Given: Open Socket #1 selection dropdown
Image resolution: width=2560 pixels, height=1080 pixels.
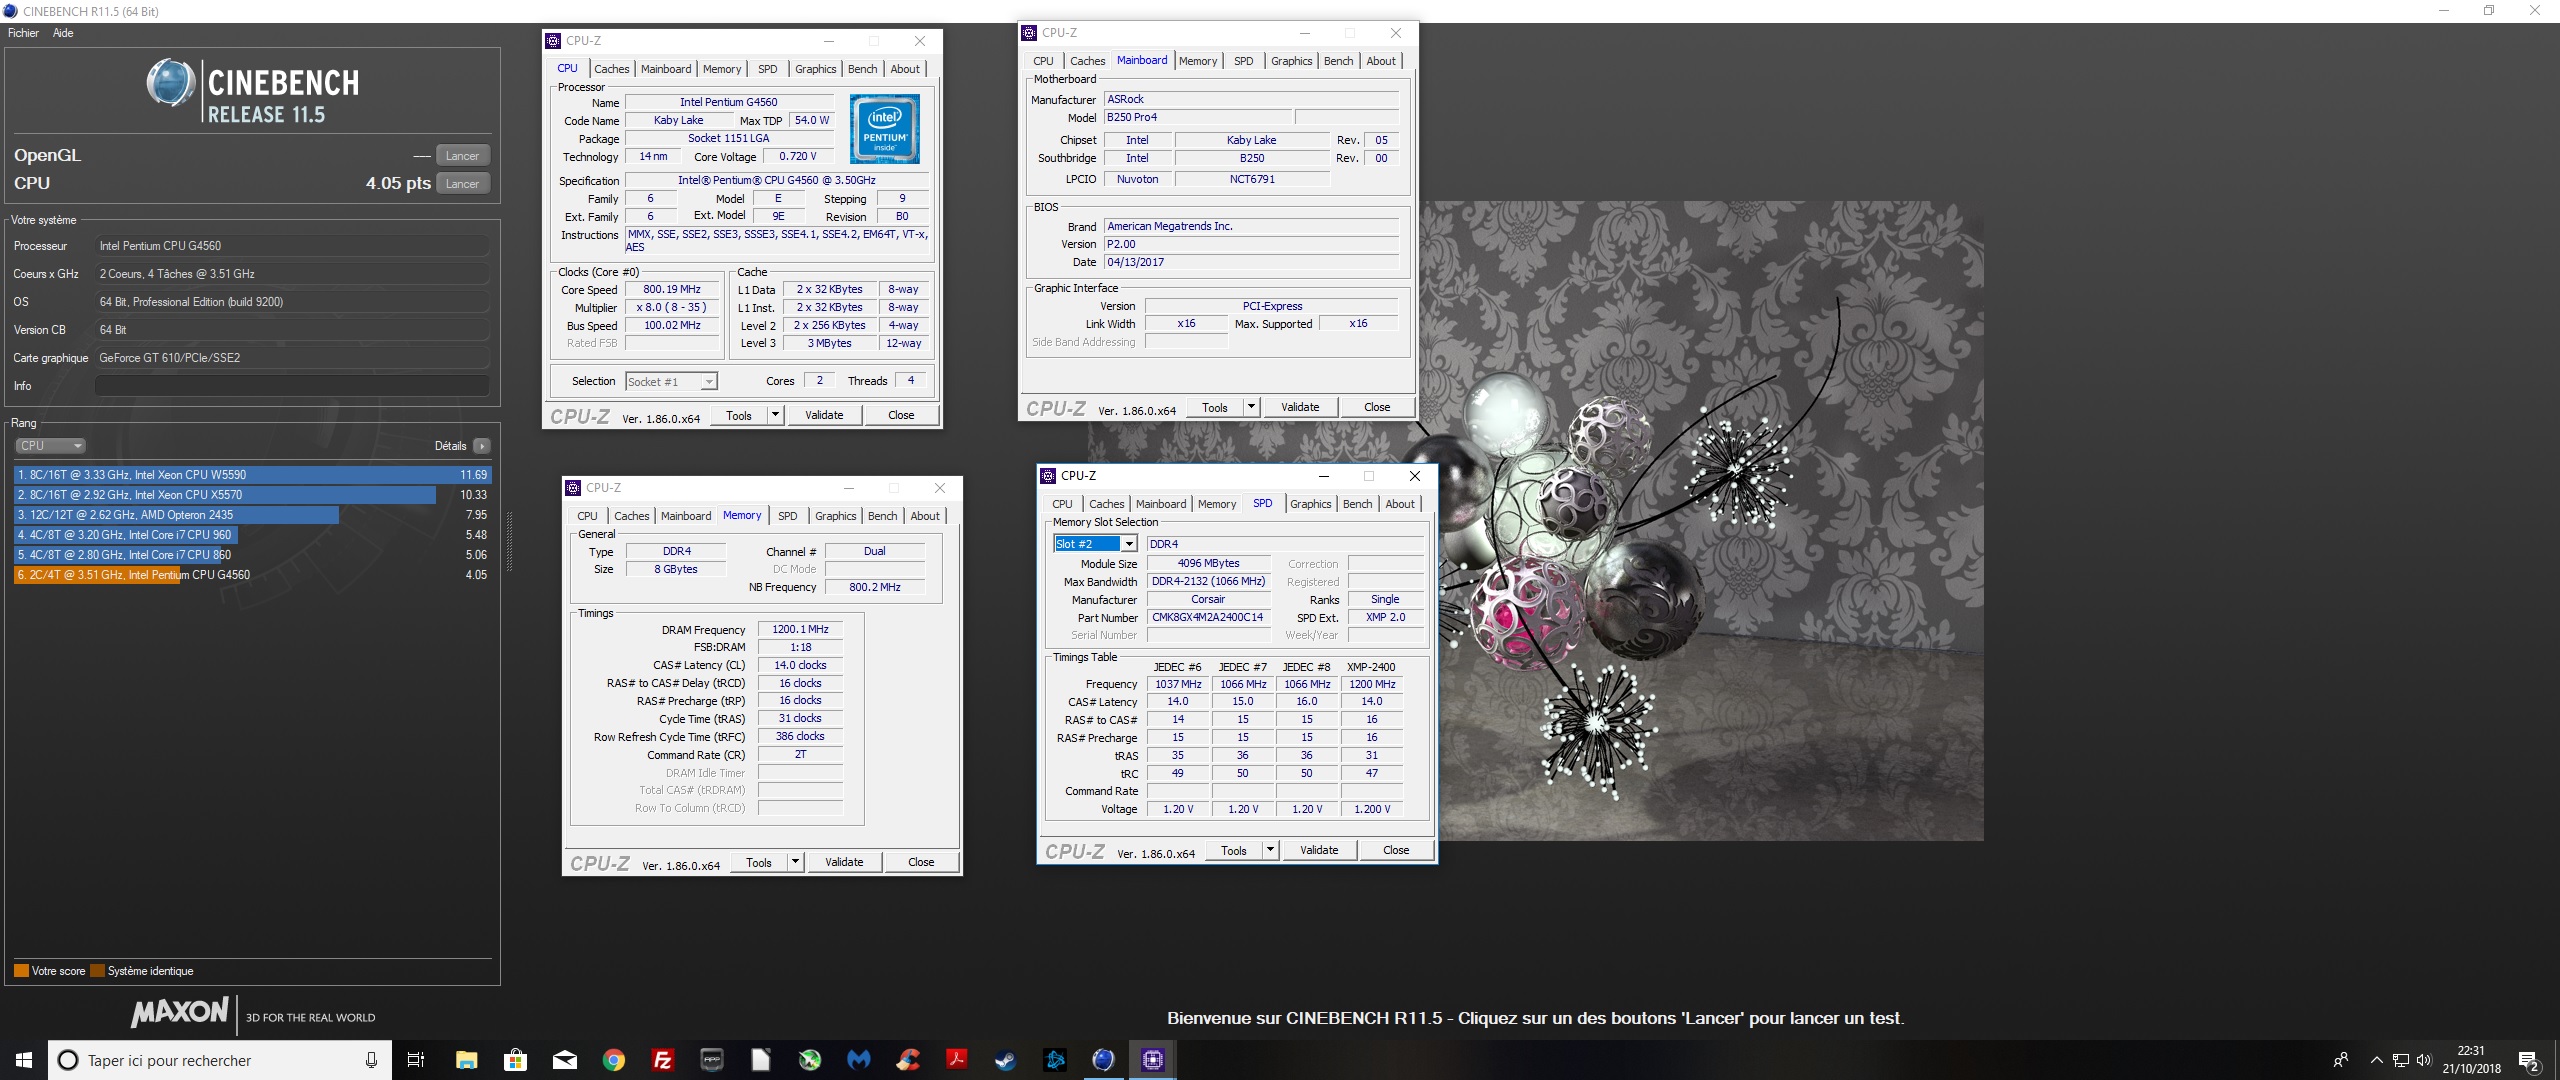Looking at the screenshot, I should pyautogui.click(x=671, y=381).
